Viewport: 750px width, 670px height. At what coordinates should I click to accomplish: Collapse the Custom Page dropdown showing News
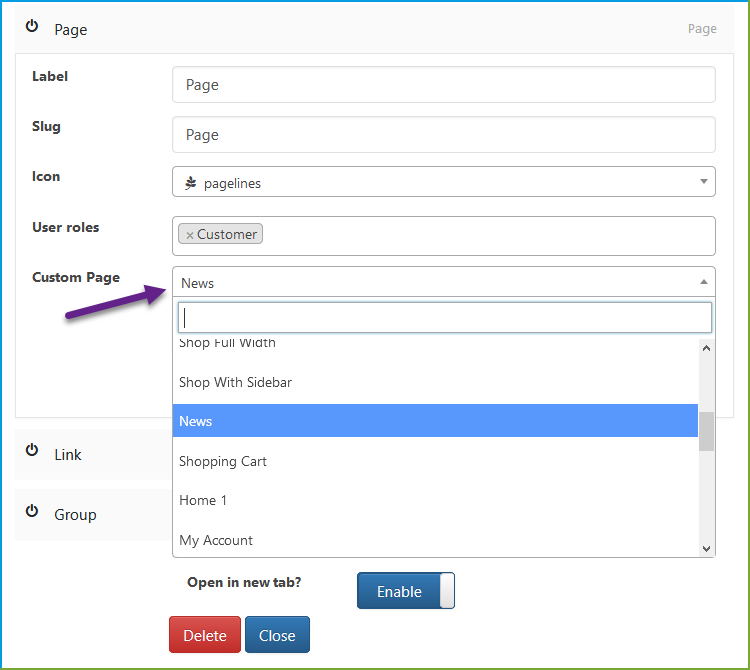point(704,282)
